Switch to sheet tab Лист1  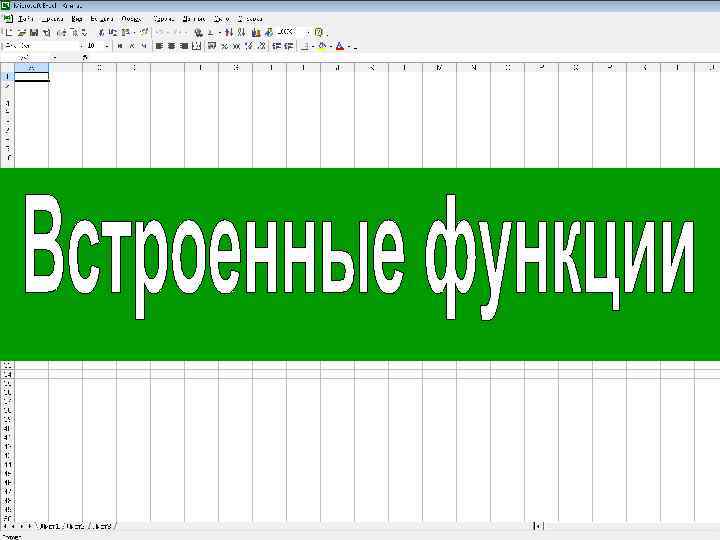pyautogui.click(x=50, y=526)
